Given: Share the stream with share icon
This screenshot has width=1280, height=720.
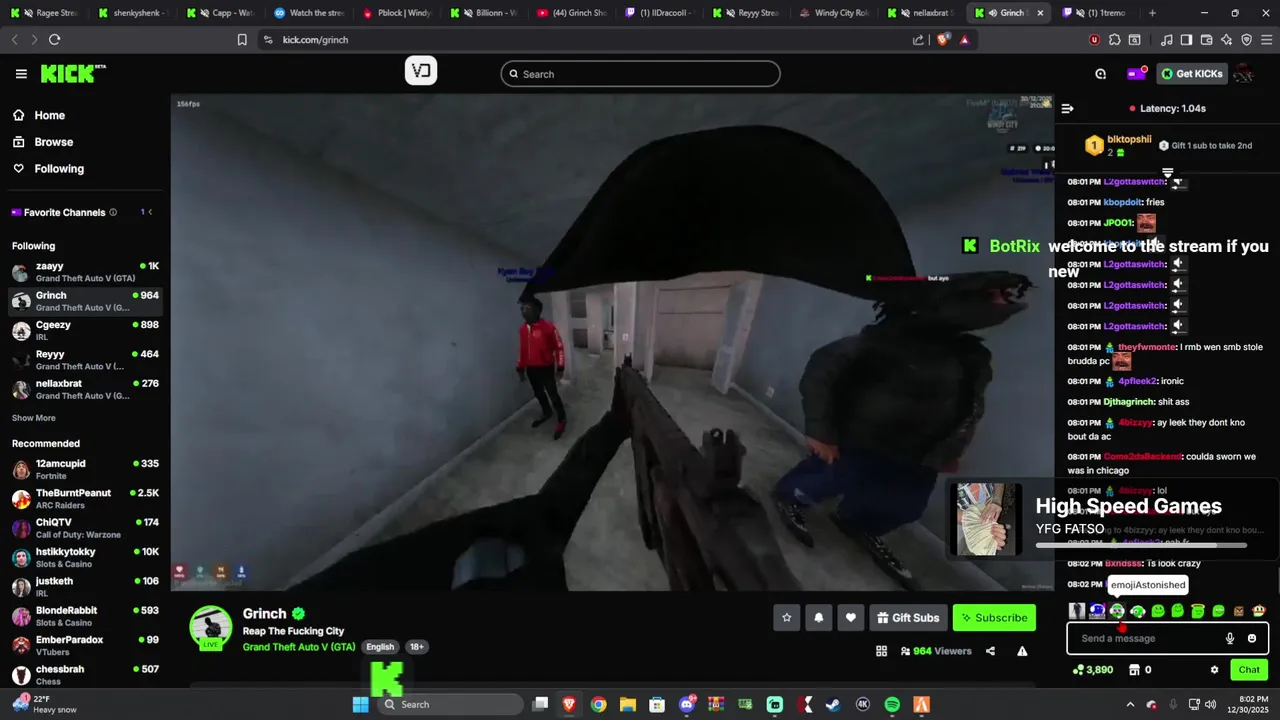Looking at the screenshot, I should click(x=990, y=651).
